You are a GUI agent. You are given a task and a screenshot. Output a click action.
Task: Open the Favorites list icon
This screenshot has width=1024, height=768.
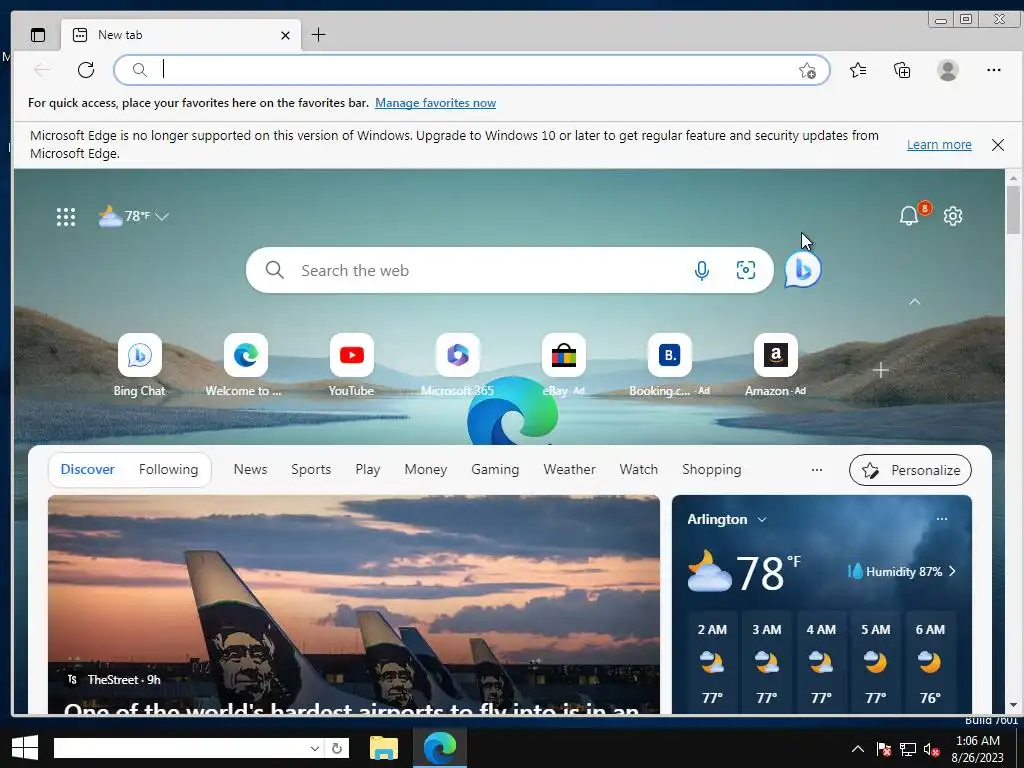858,70
